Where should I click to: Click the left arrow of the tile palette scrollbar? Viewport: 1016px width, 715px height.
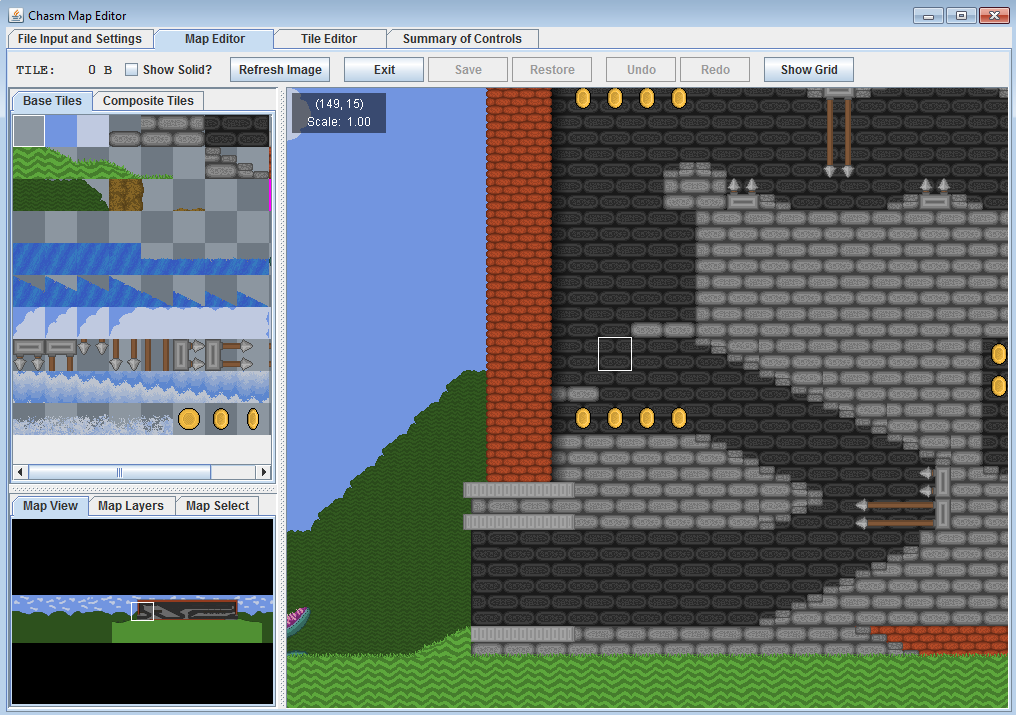coord(19,471)
